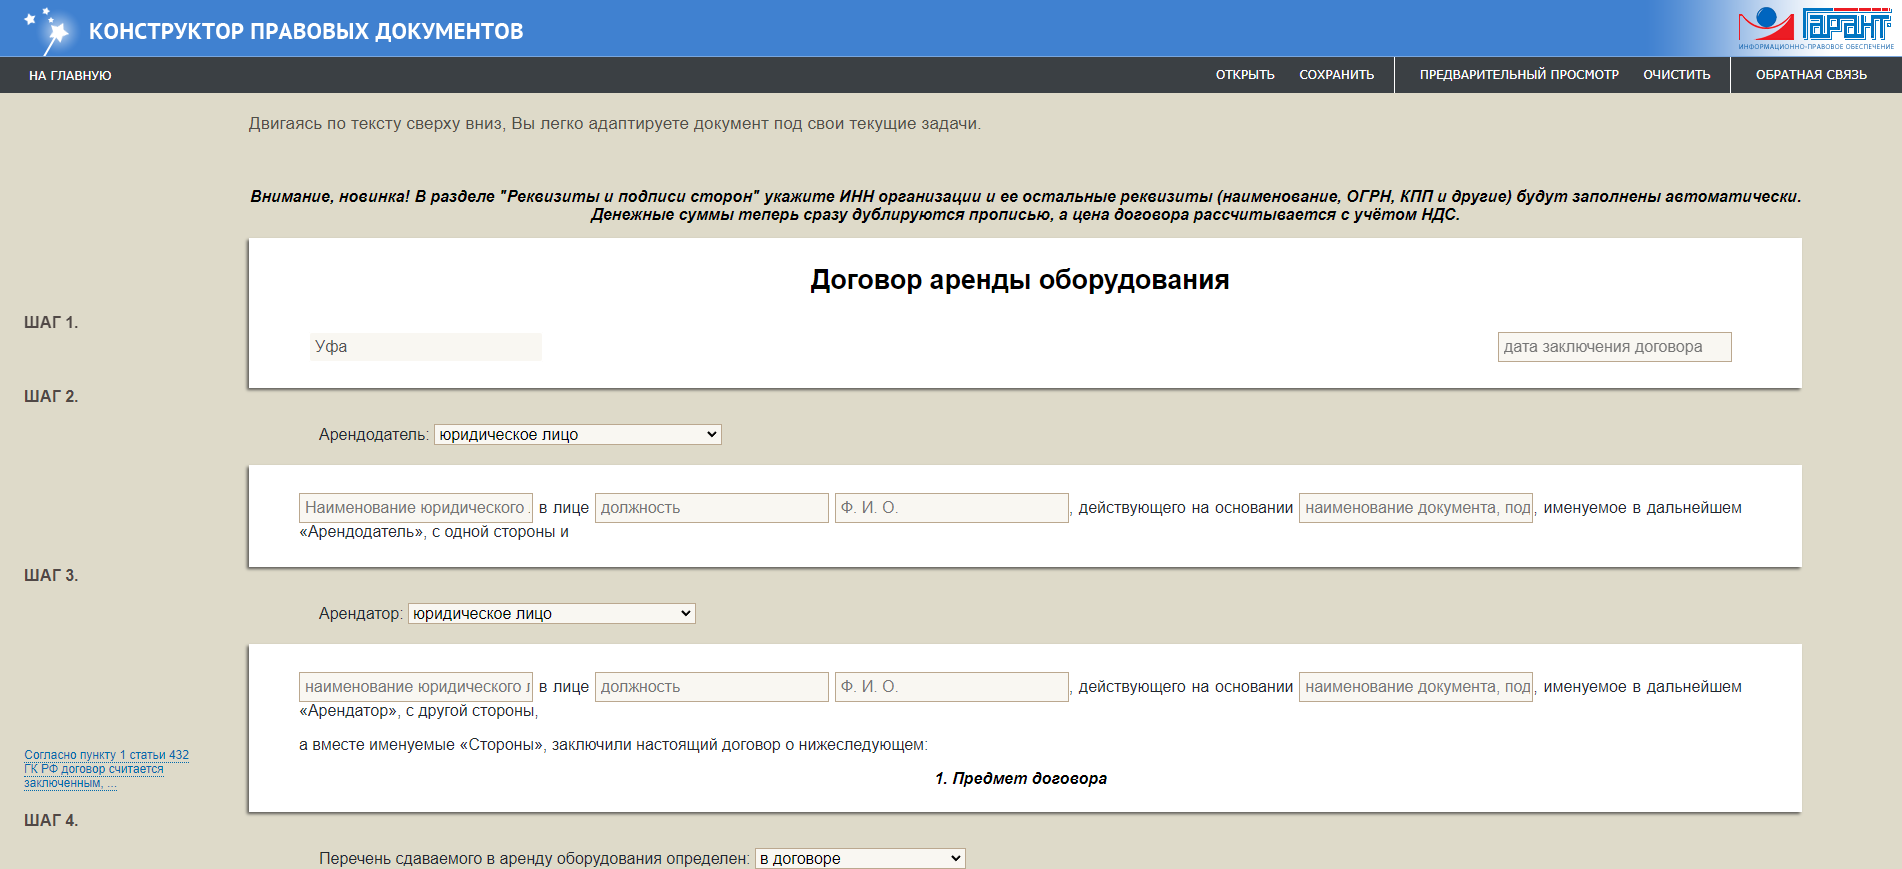Screen dimensions: 1902x869
Task: Click the ШАГ 4. label
Action: point(51,821)
